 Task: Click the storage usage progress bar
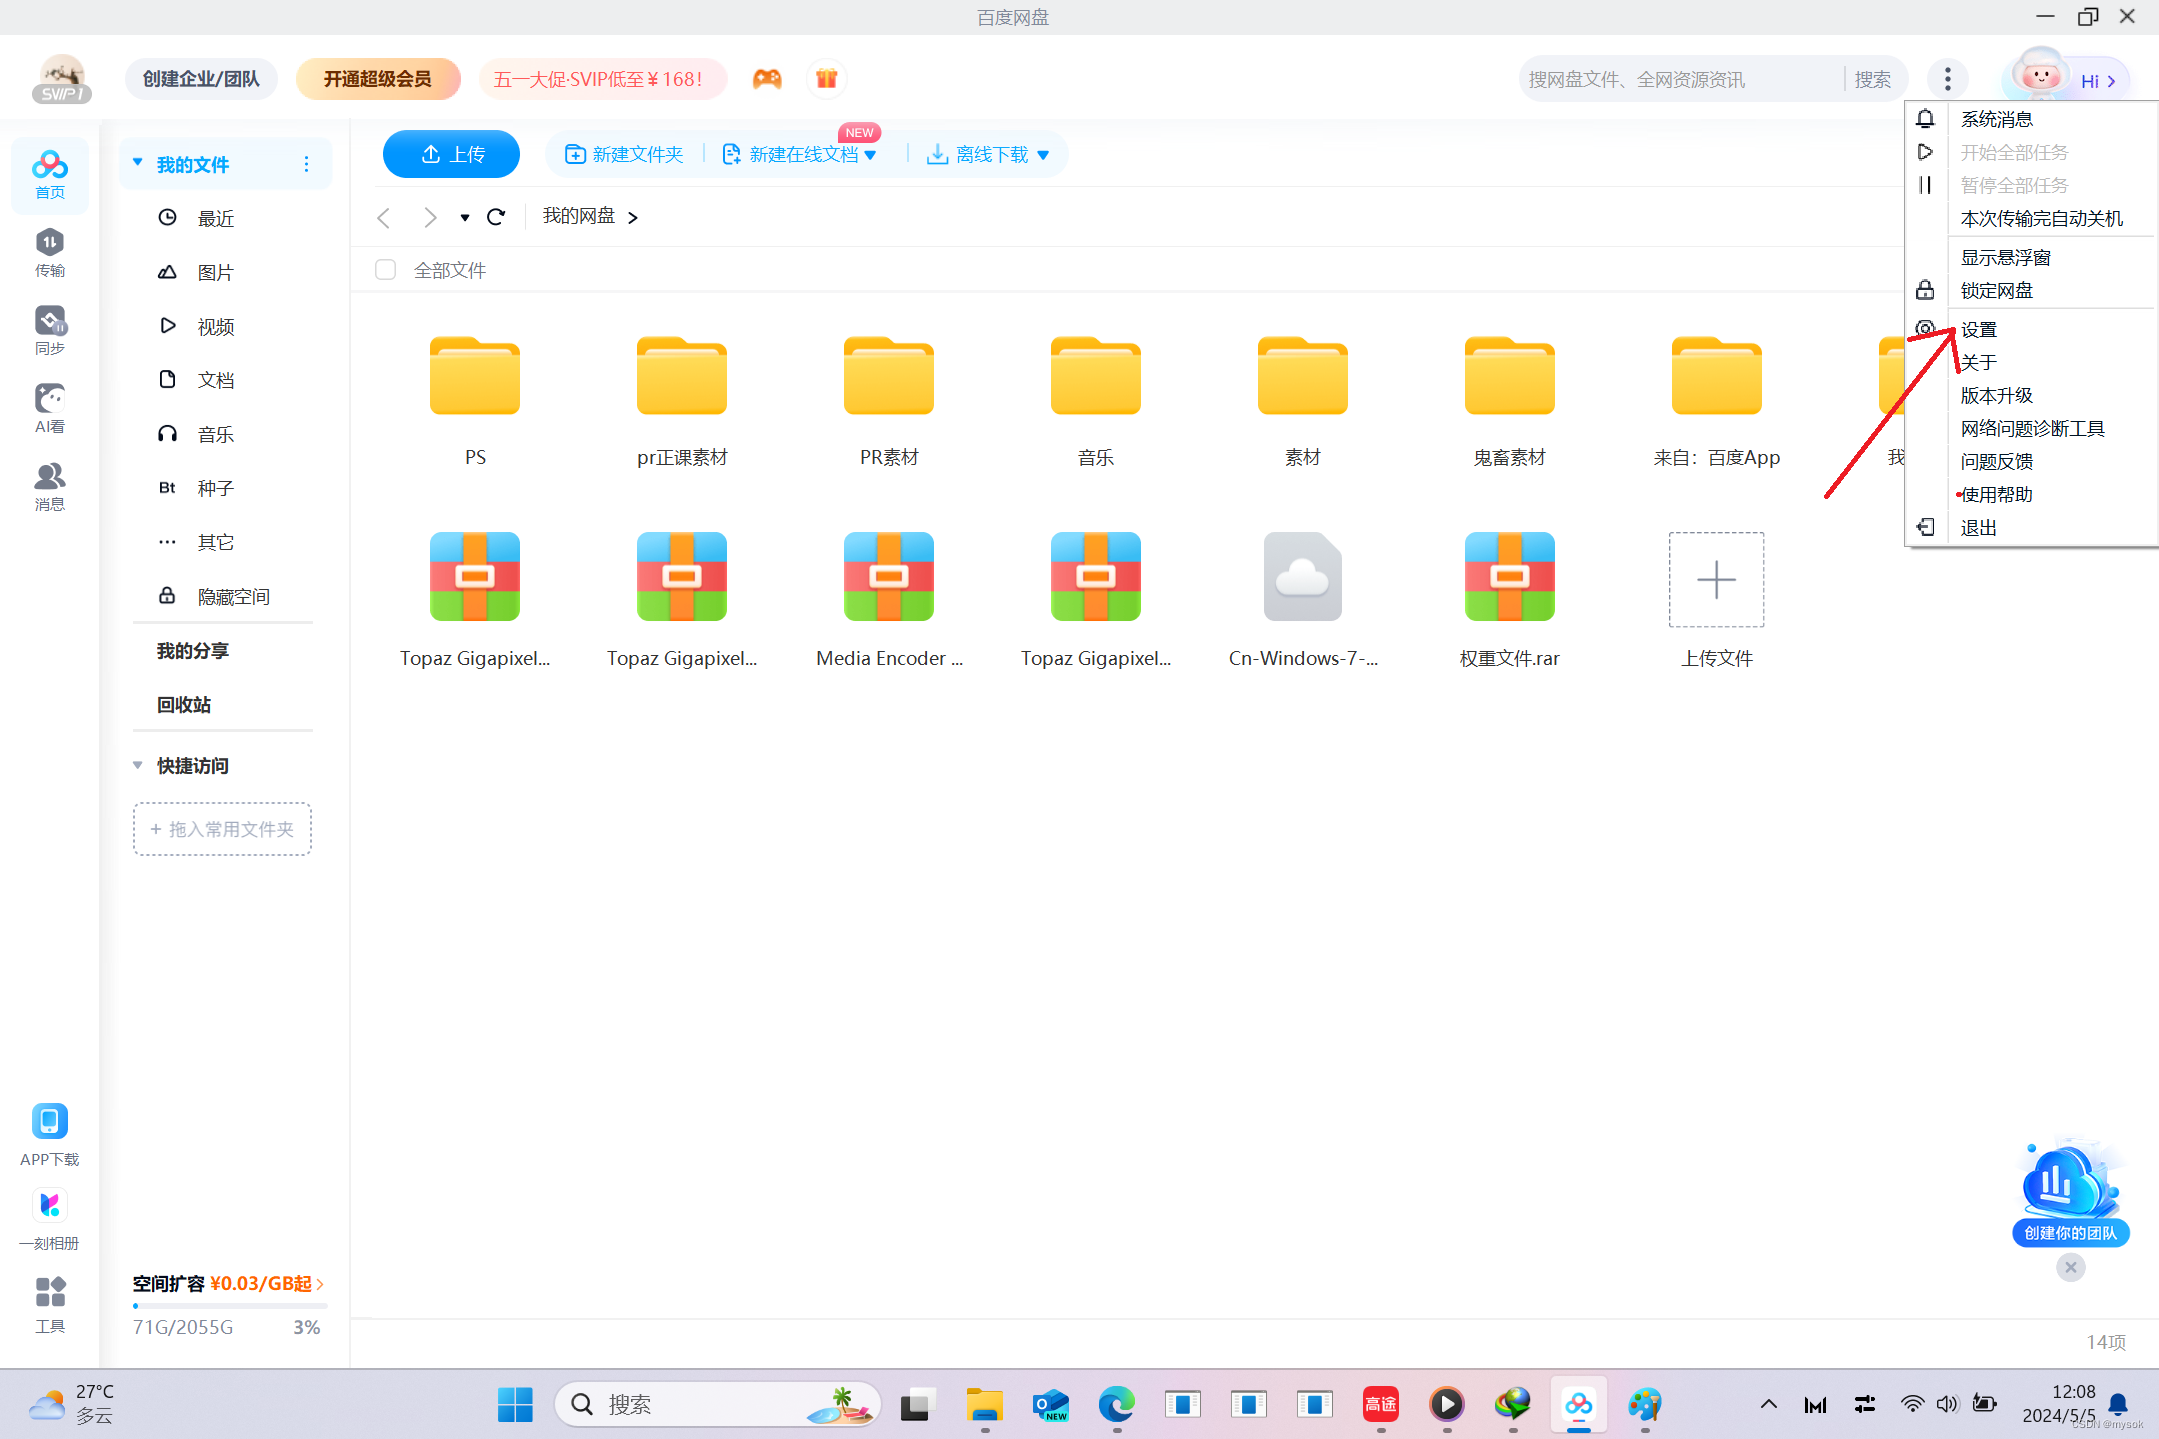pyautogui.click(x=230, y=1306)
